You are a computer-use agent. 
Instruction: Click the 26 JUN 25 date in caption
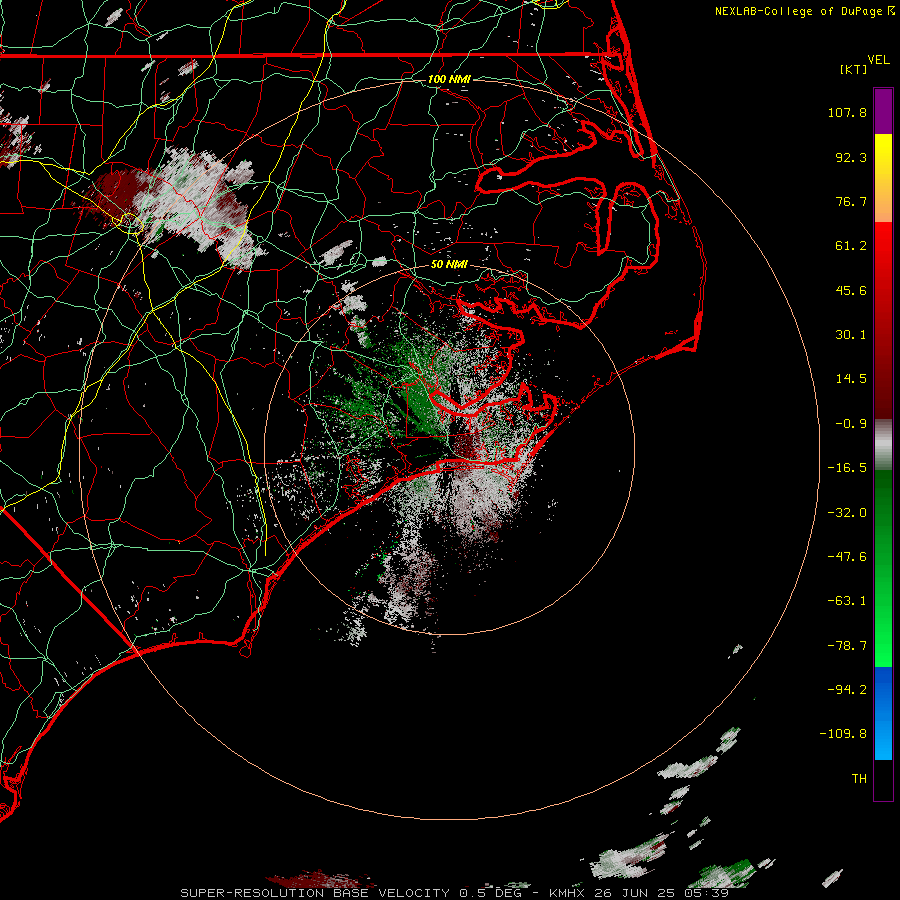pyautogui.click(x=633, y=893)
